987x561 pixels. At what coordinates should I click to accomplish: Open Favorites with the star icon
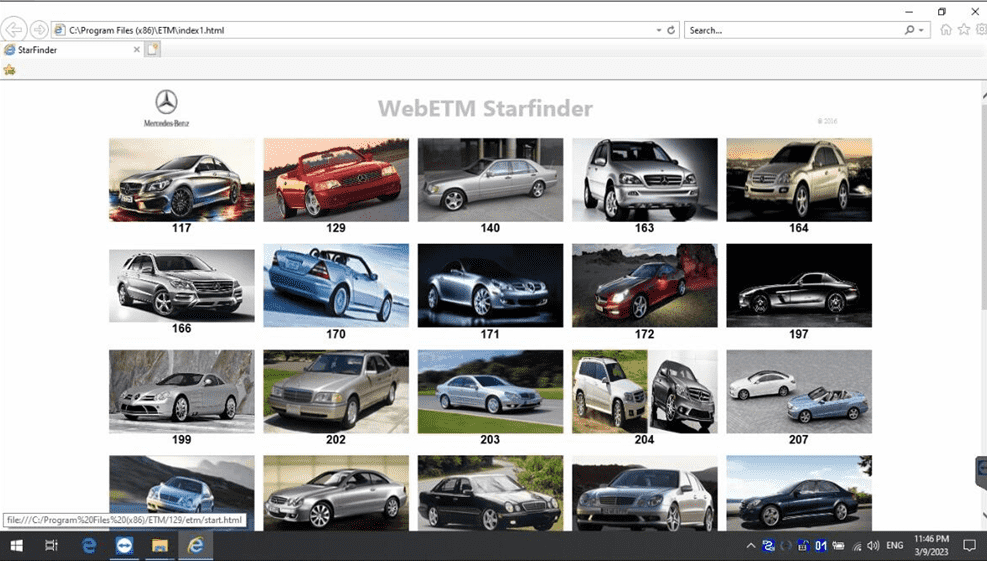[964, 30]
